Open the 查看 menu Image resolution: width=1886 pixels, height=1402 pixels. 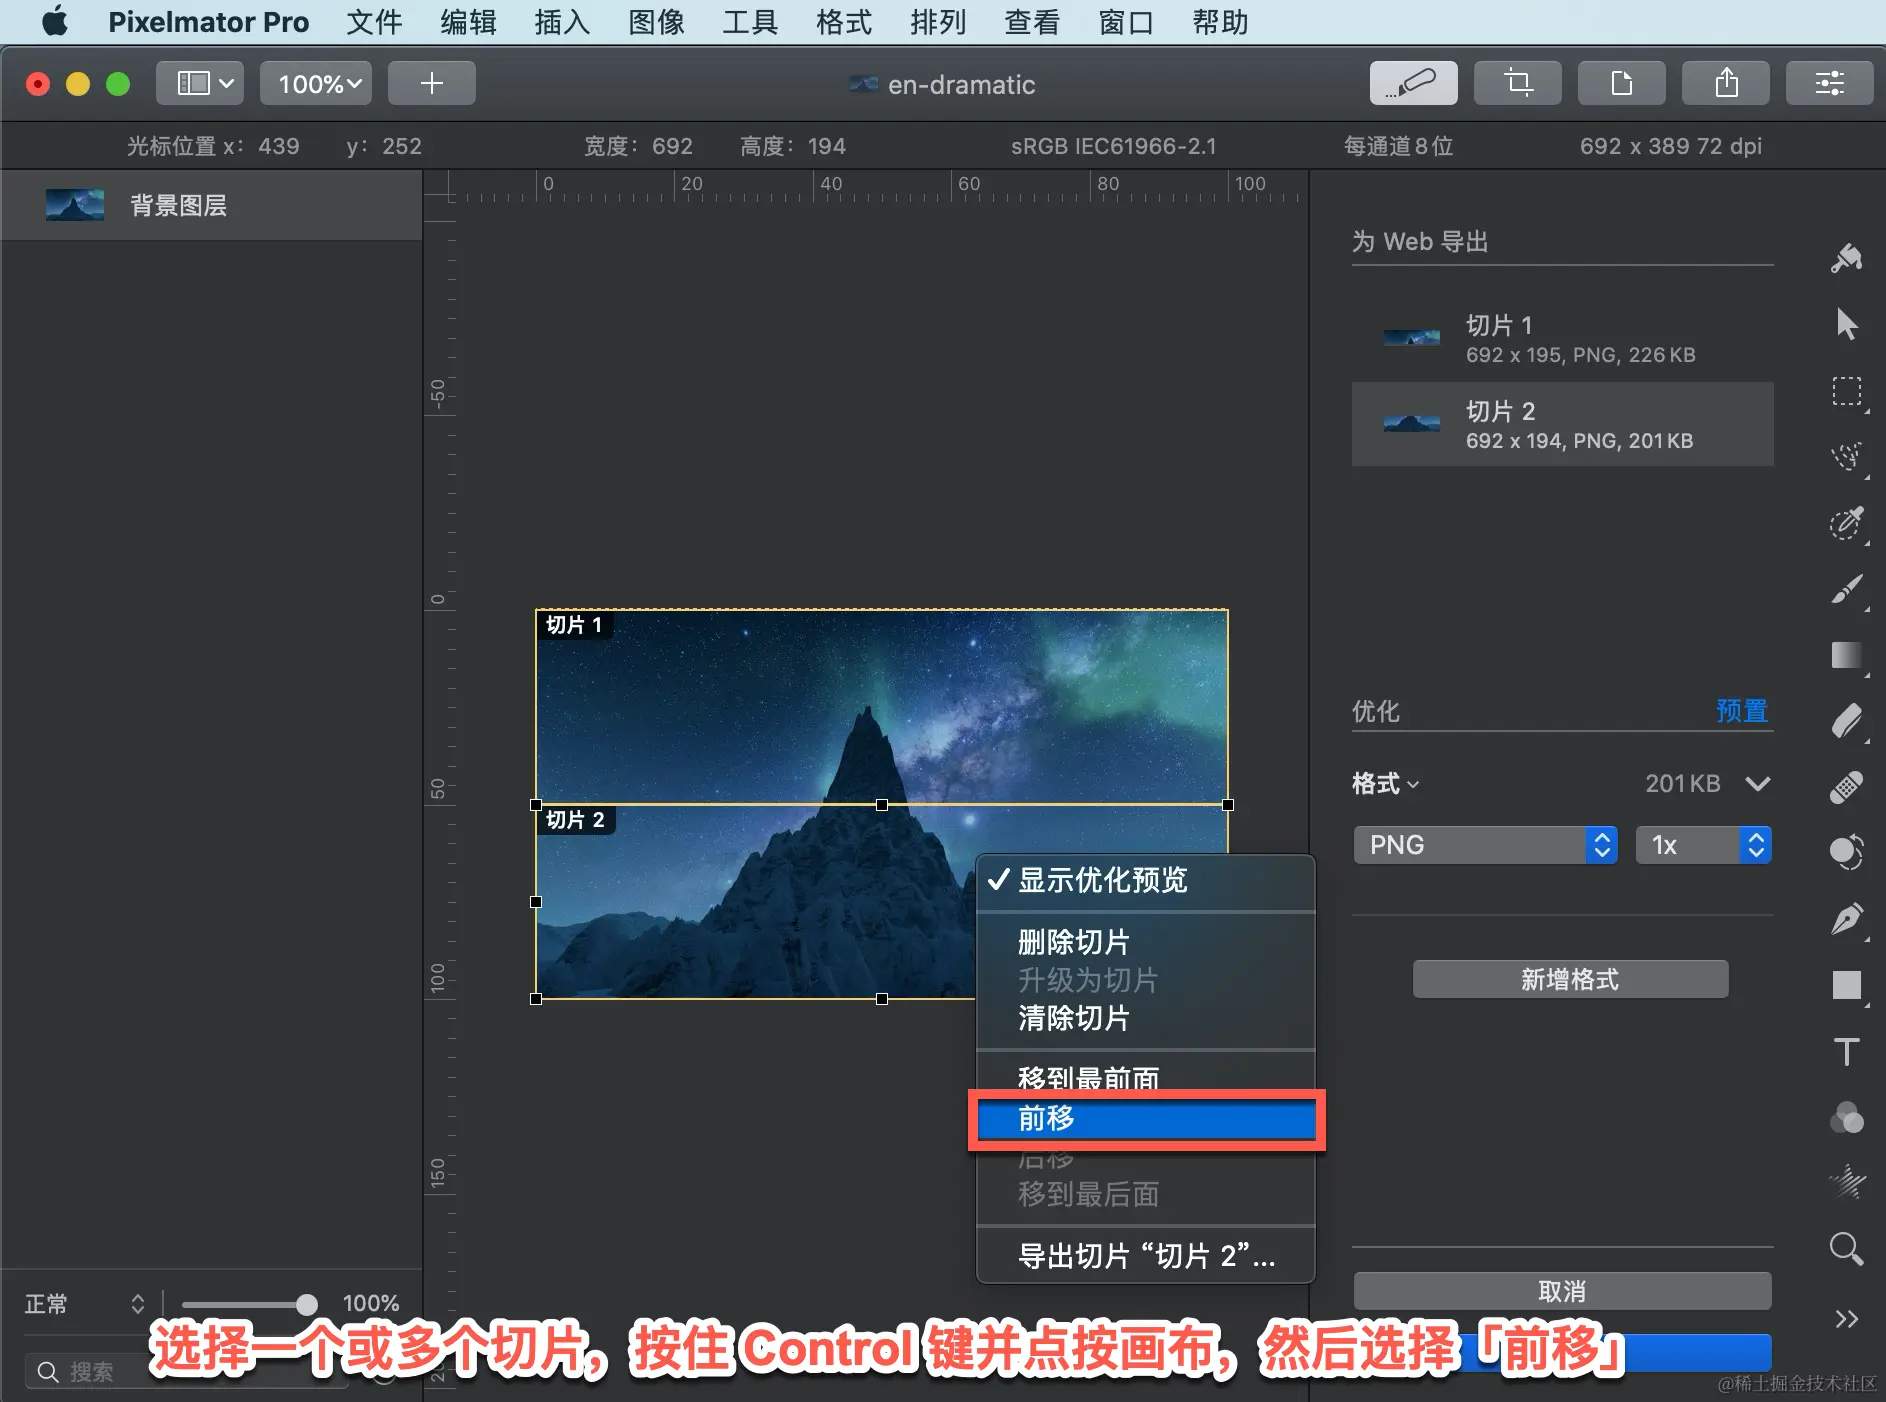pos(1032,22)
